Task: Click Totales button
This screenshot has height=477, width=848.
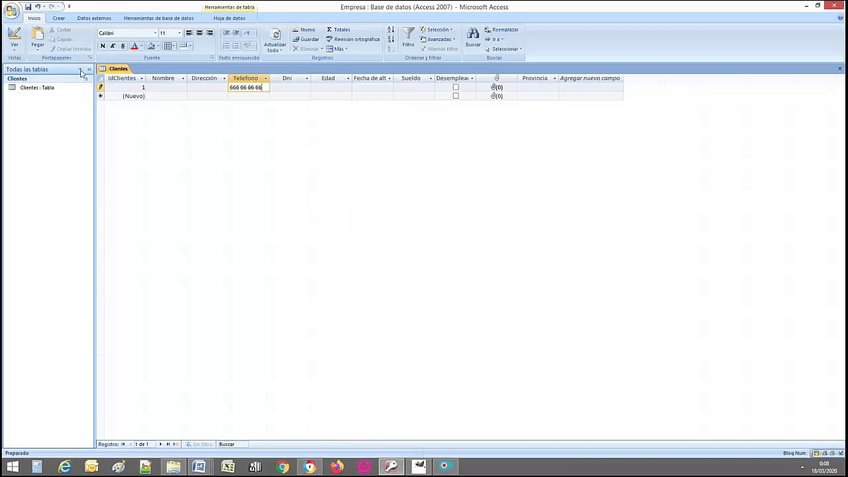Action: (x=339, y=30)
